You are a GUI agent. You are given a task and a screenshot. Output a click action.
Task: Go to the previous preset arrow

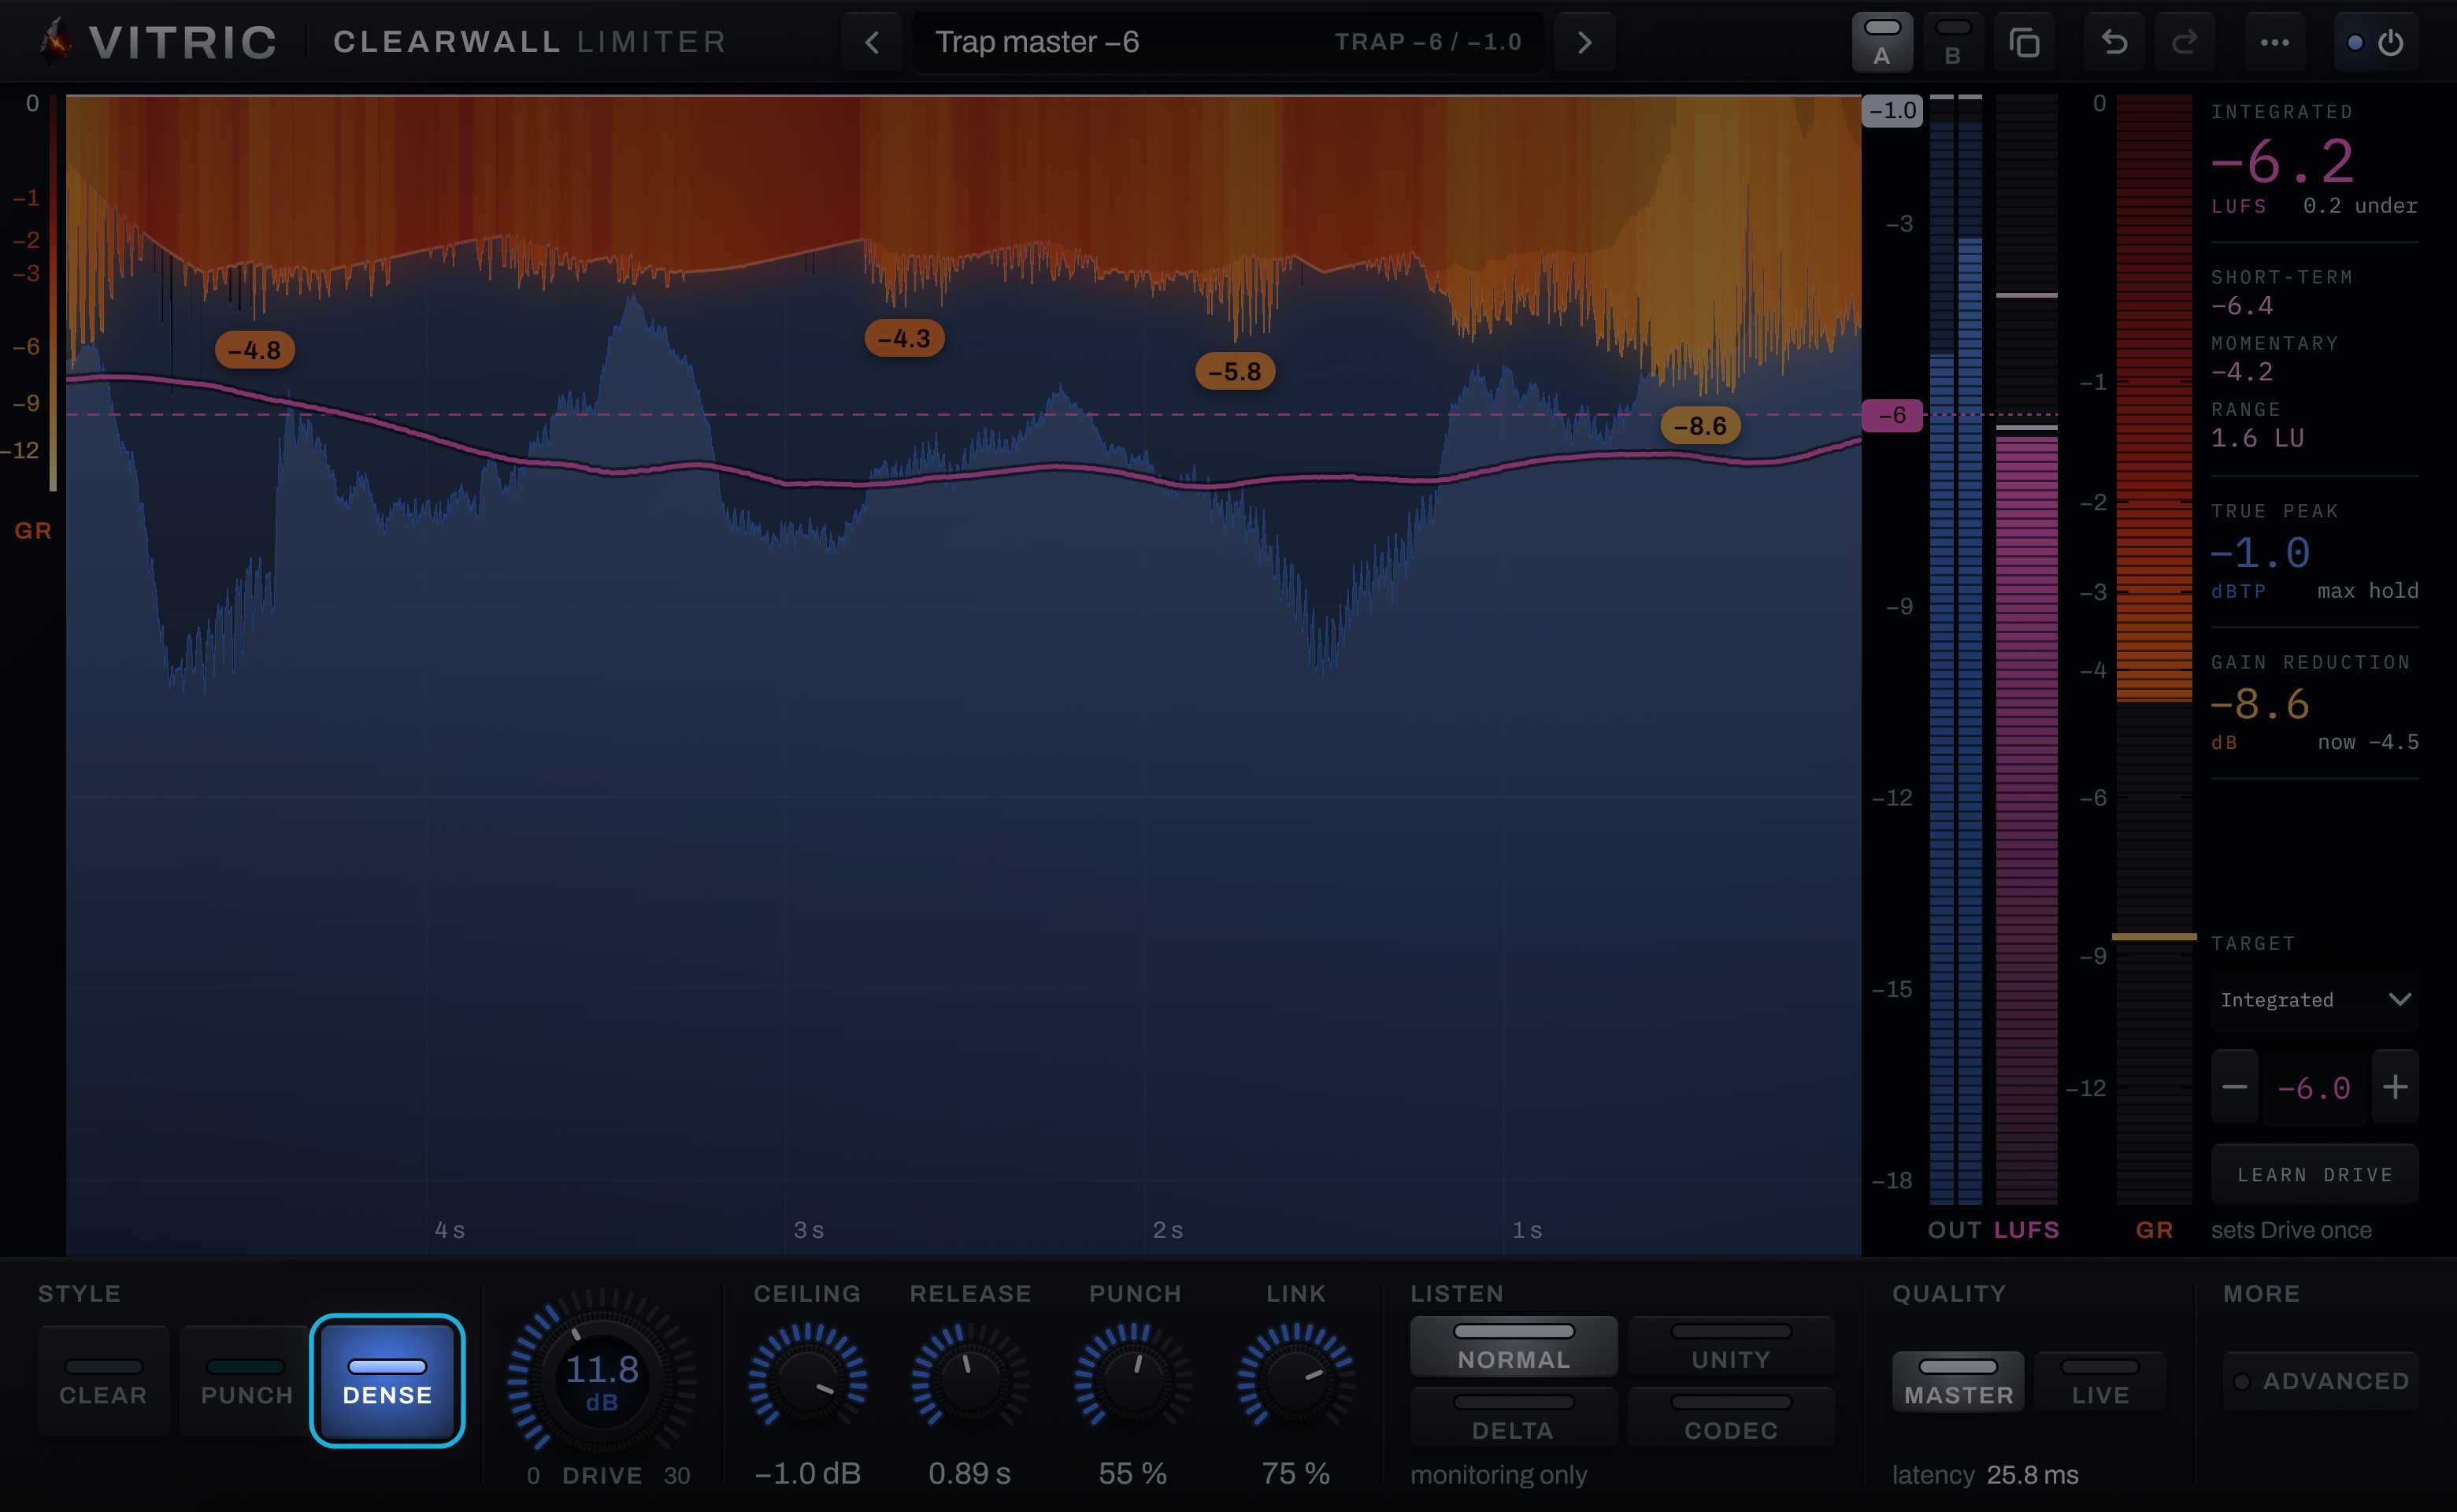click(x=871, y=42)
